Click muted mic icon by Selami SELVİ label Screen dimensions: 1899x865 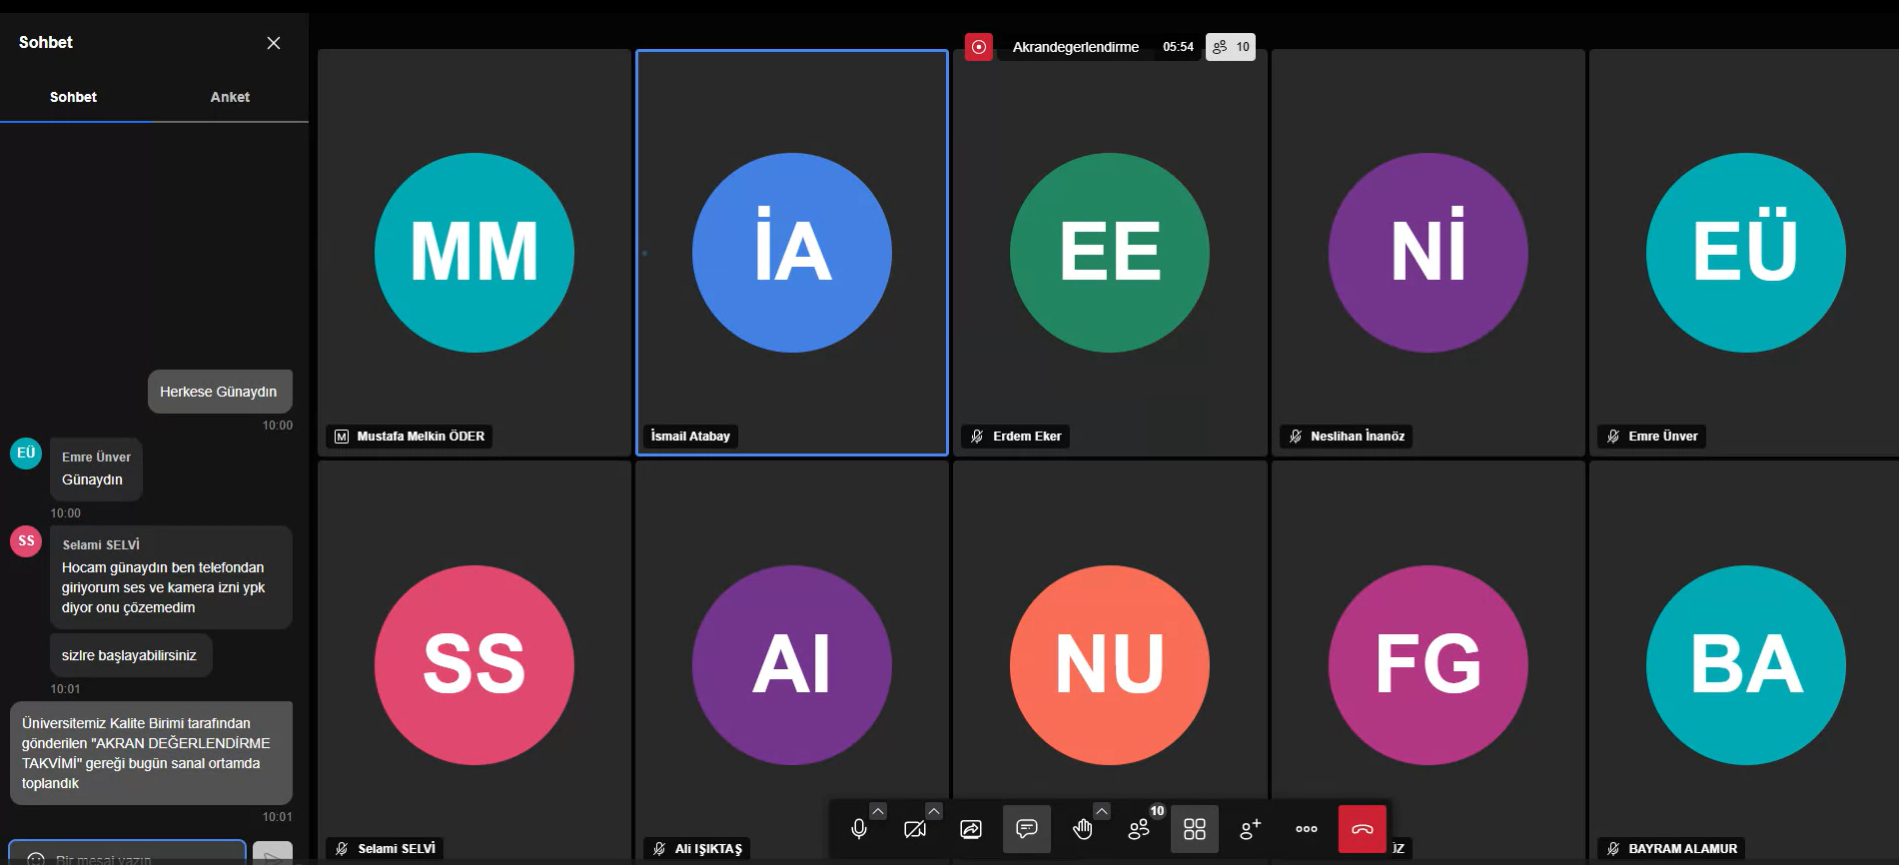(342, 849)
